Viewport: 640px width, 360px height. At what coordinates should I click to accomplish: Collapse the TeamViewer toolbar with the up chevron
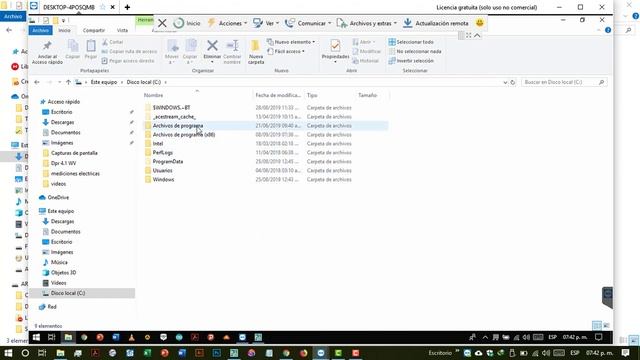click(x=477, y=36)
